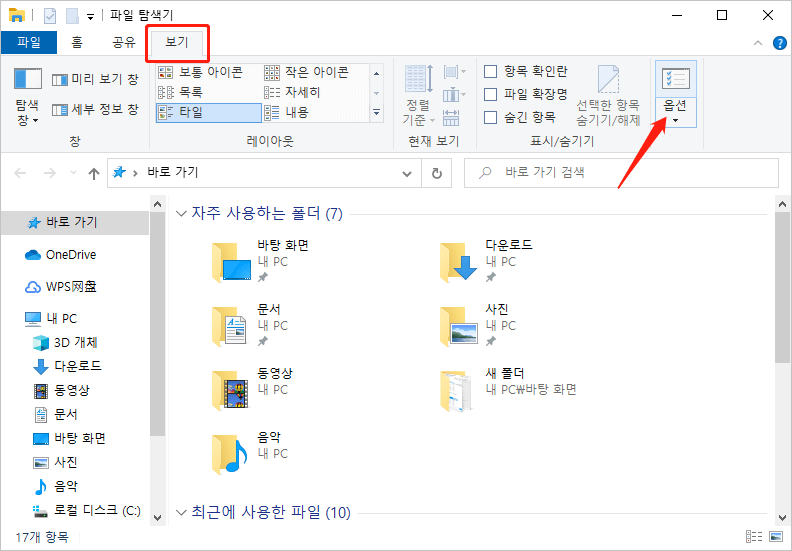This screenshot has width=792, height=551.
Task: Check the 숨긴 항목 checkbox
Action: [491, 117]
